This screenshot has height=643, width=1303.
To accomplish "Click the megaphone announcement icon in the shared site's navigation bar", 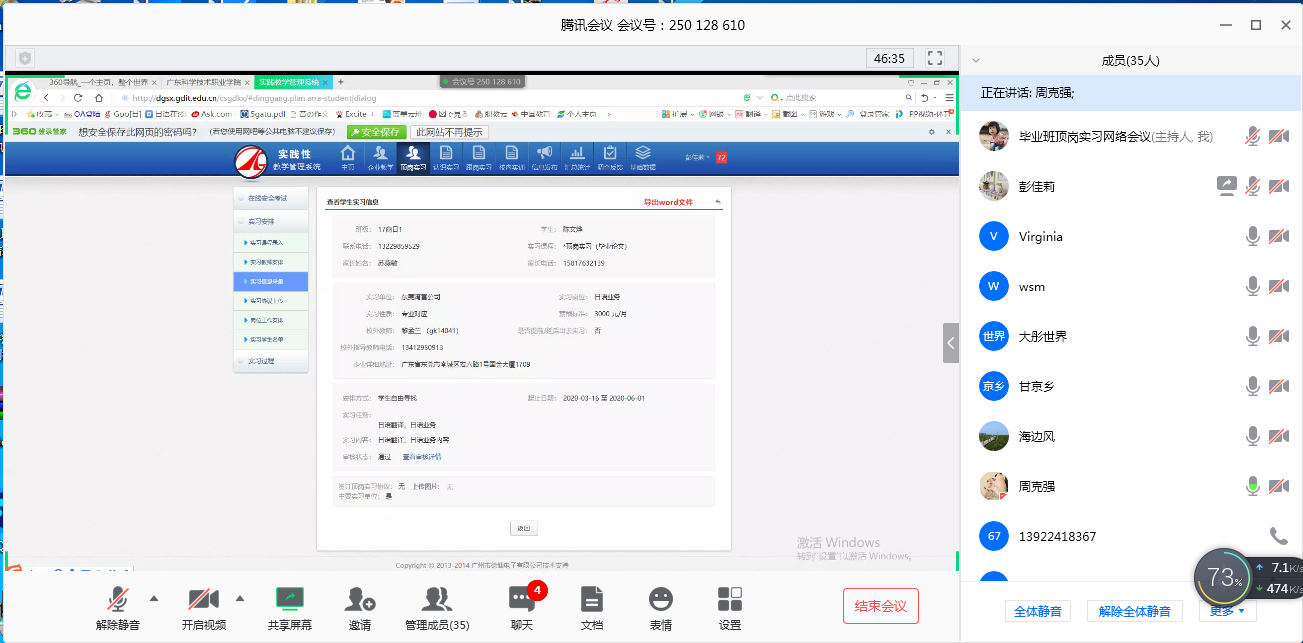I will (544, 157).
